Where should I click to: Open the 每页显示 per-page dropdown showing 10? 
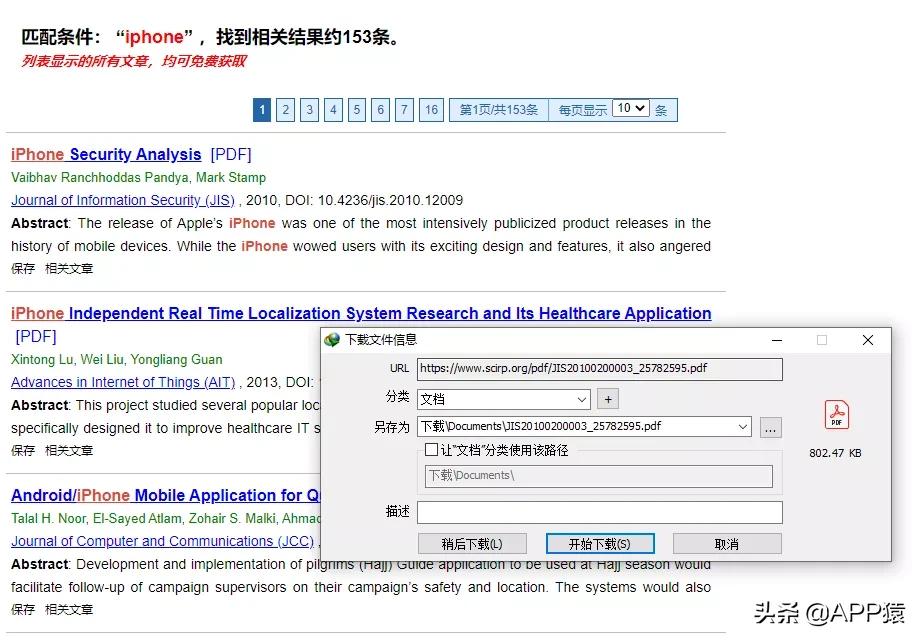coord(630,109)
